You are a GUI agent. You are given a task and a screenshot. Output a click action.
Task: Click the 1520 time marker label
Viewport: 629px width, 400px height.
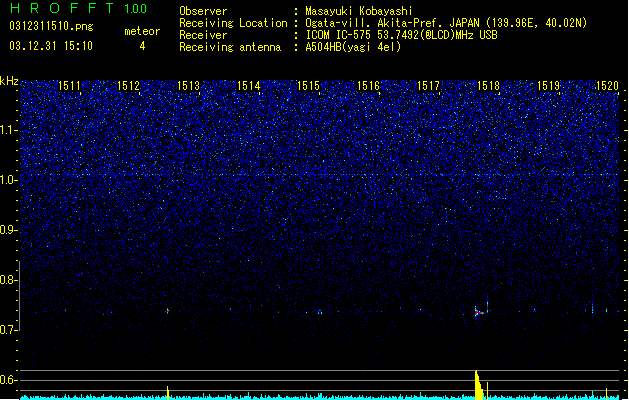click(x=607, y=86)
